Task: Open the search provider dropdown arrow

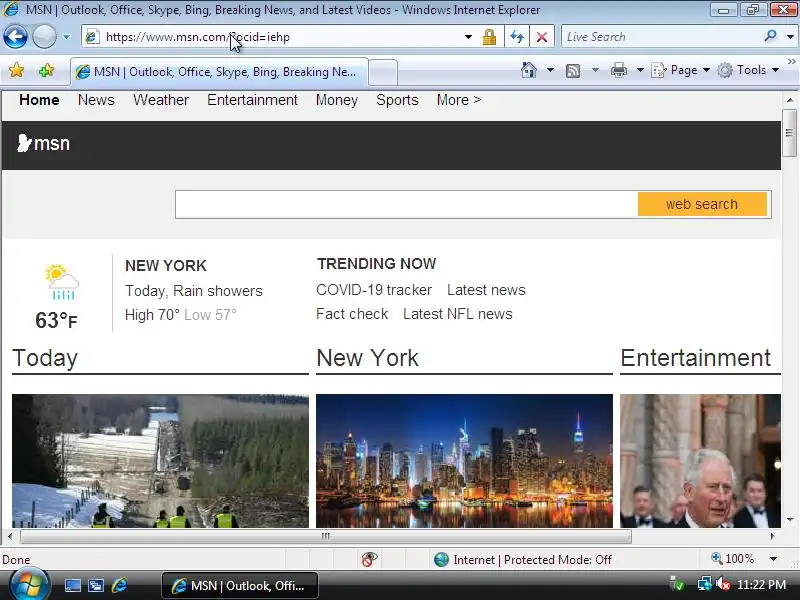Action: click(x=790, y=37)
